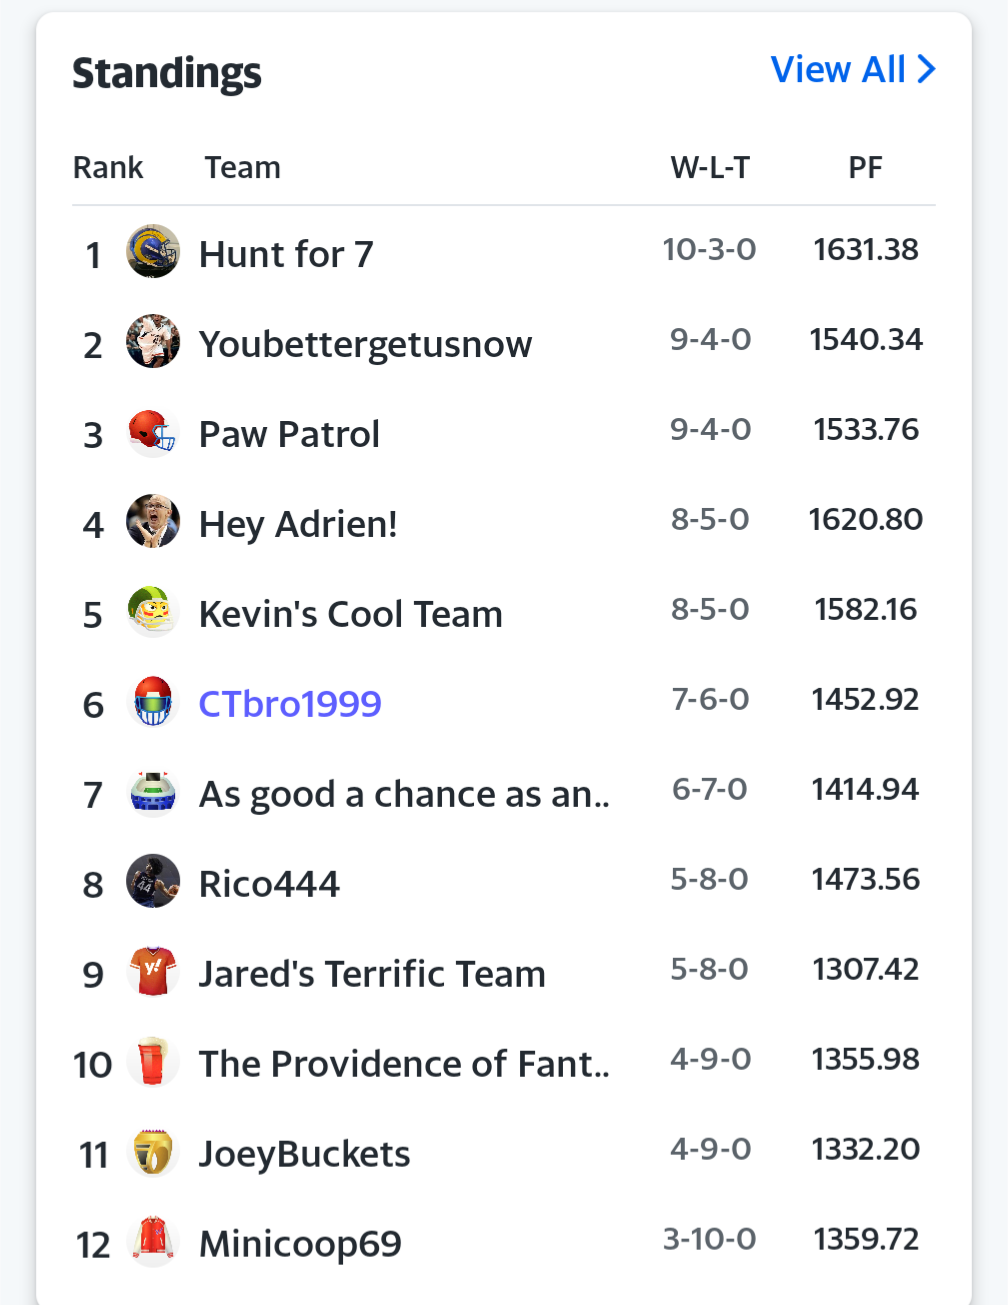Open the stadium icon for As good a chance

pos(153,791)
